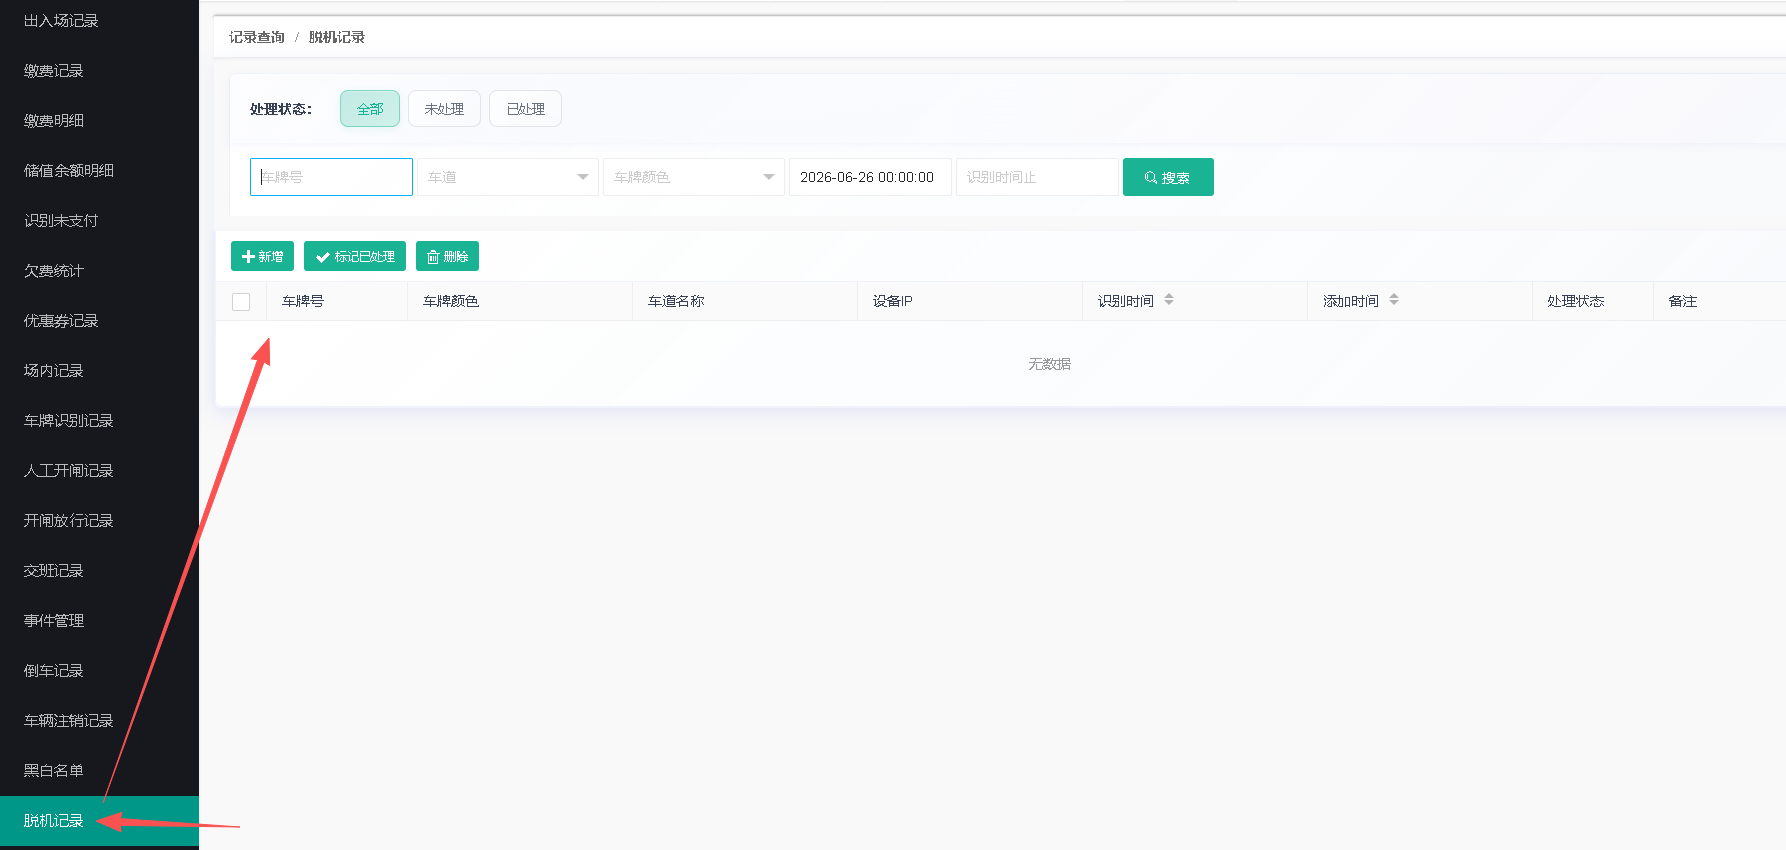
Task: Go to 缴费明细 menu item
Action: (x=54, y=121)
